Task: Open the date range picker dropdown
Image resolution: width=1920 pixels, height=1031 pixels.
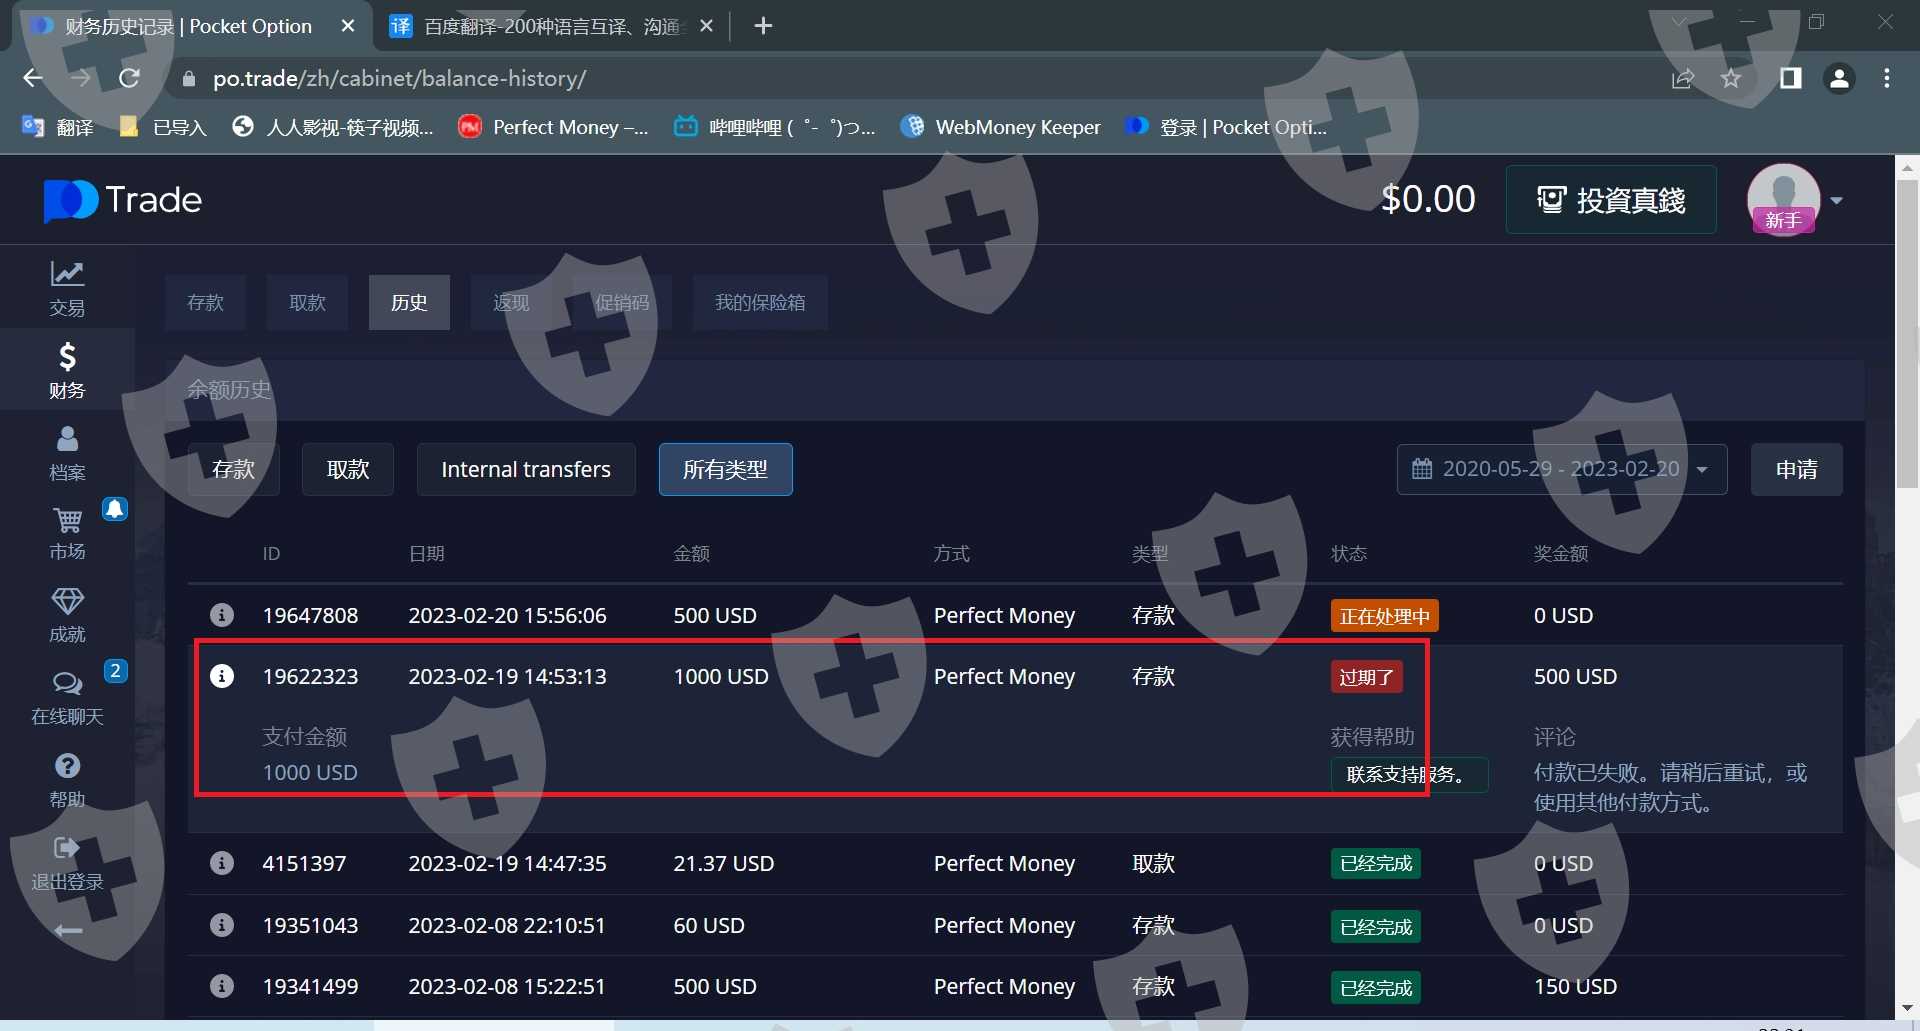Action: pyautogui.click(x=1561, y=469)
